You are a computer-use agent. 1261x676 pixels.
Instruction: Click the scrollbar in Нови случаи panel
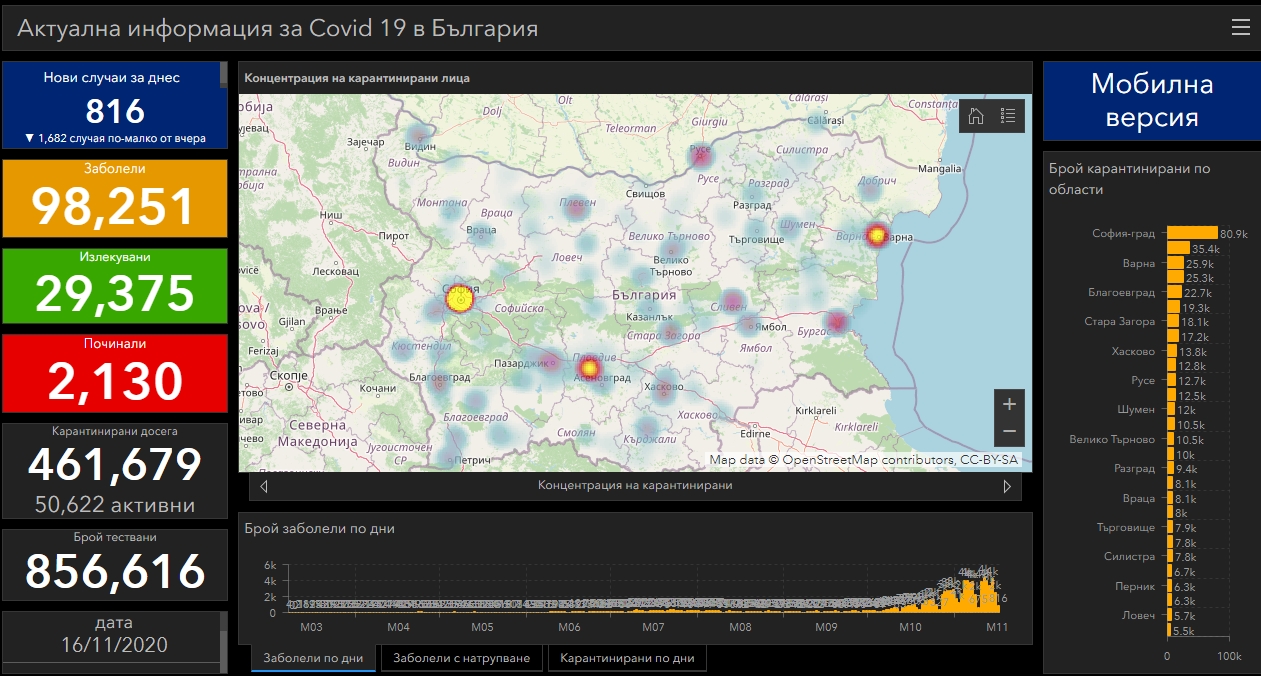[x=223, y=76]
